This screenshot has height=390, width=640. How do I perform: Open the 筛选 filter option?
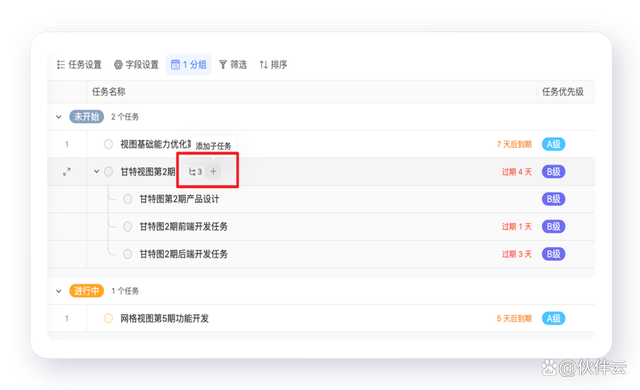tap(233, 64)
